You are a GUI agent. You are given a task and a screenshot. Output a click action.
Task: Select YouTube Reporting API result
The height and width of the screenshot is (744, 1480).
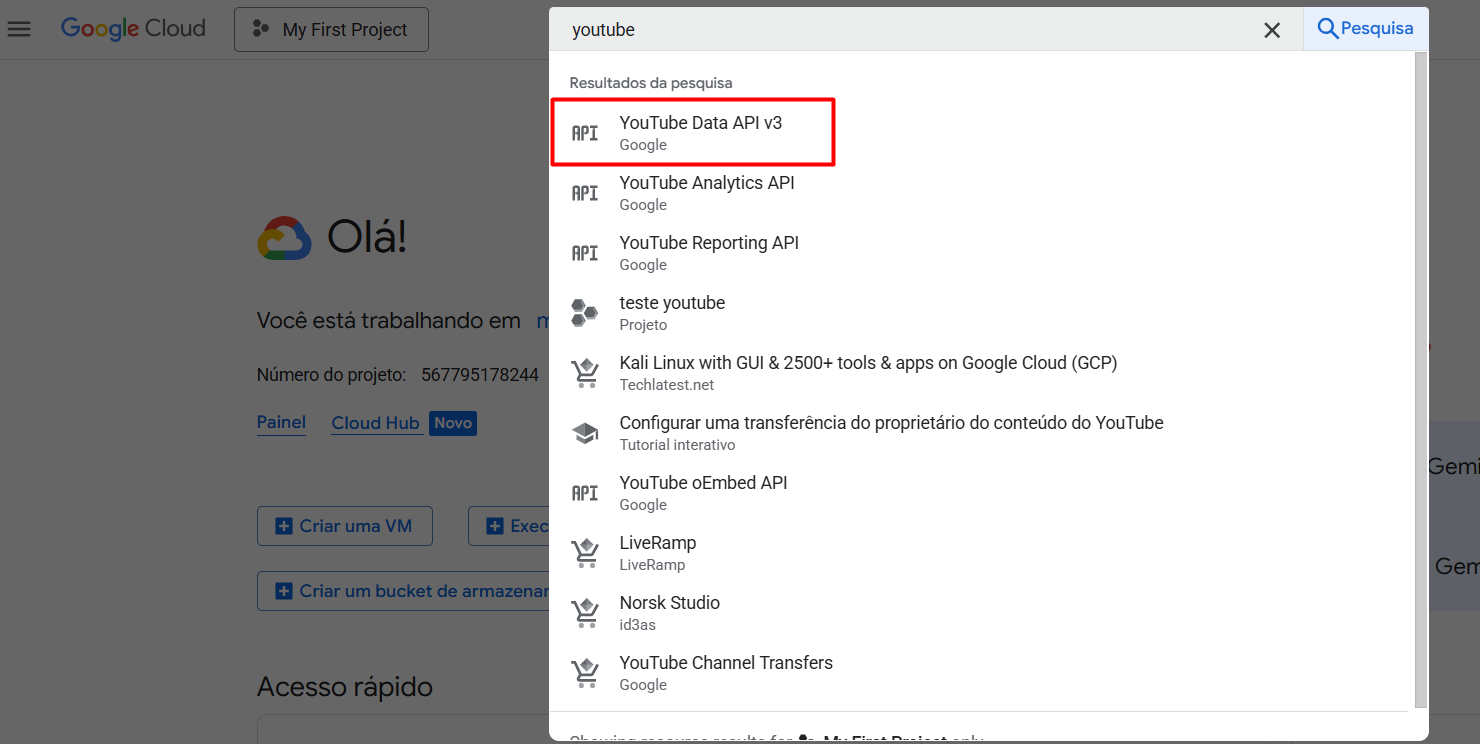982,253
